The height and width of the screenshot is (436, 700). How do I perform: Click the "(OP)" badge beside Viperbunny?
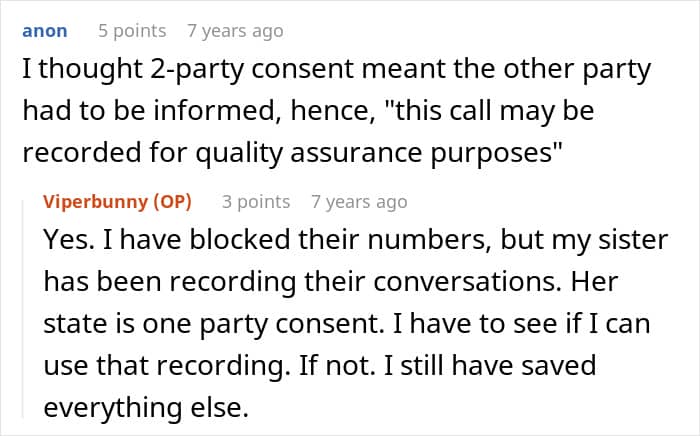[172, 202]
